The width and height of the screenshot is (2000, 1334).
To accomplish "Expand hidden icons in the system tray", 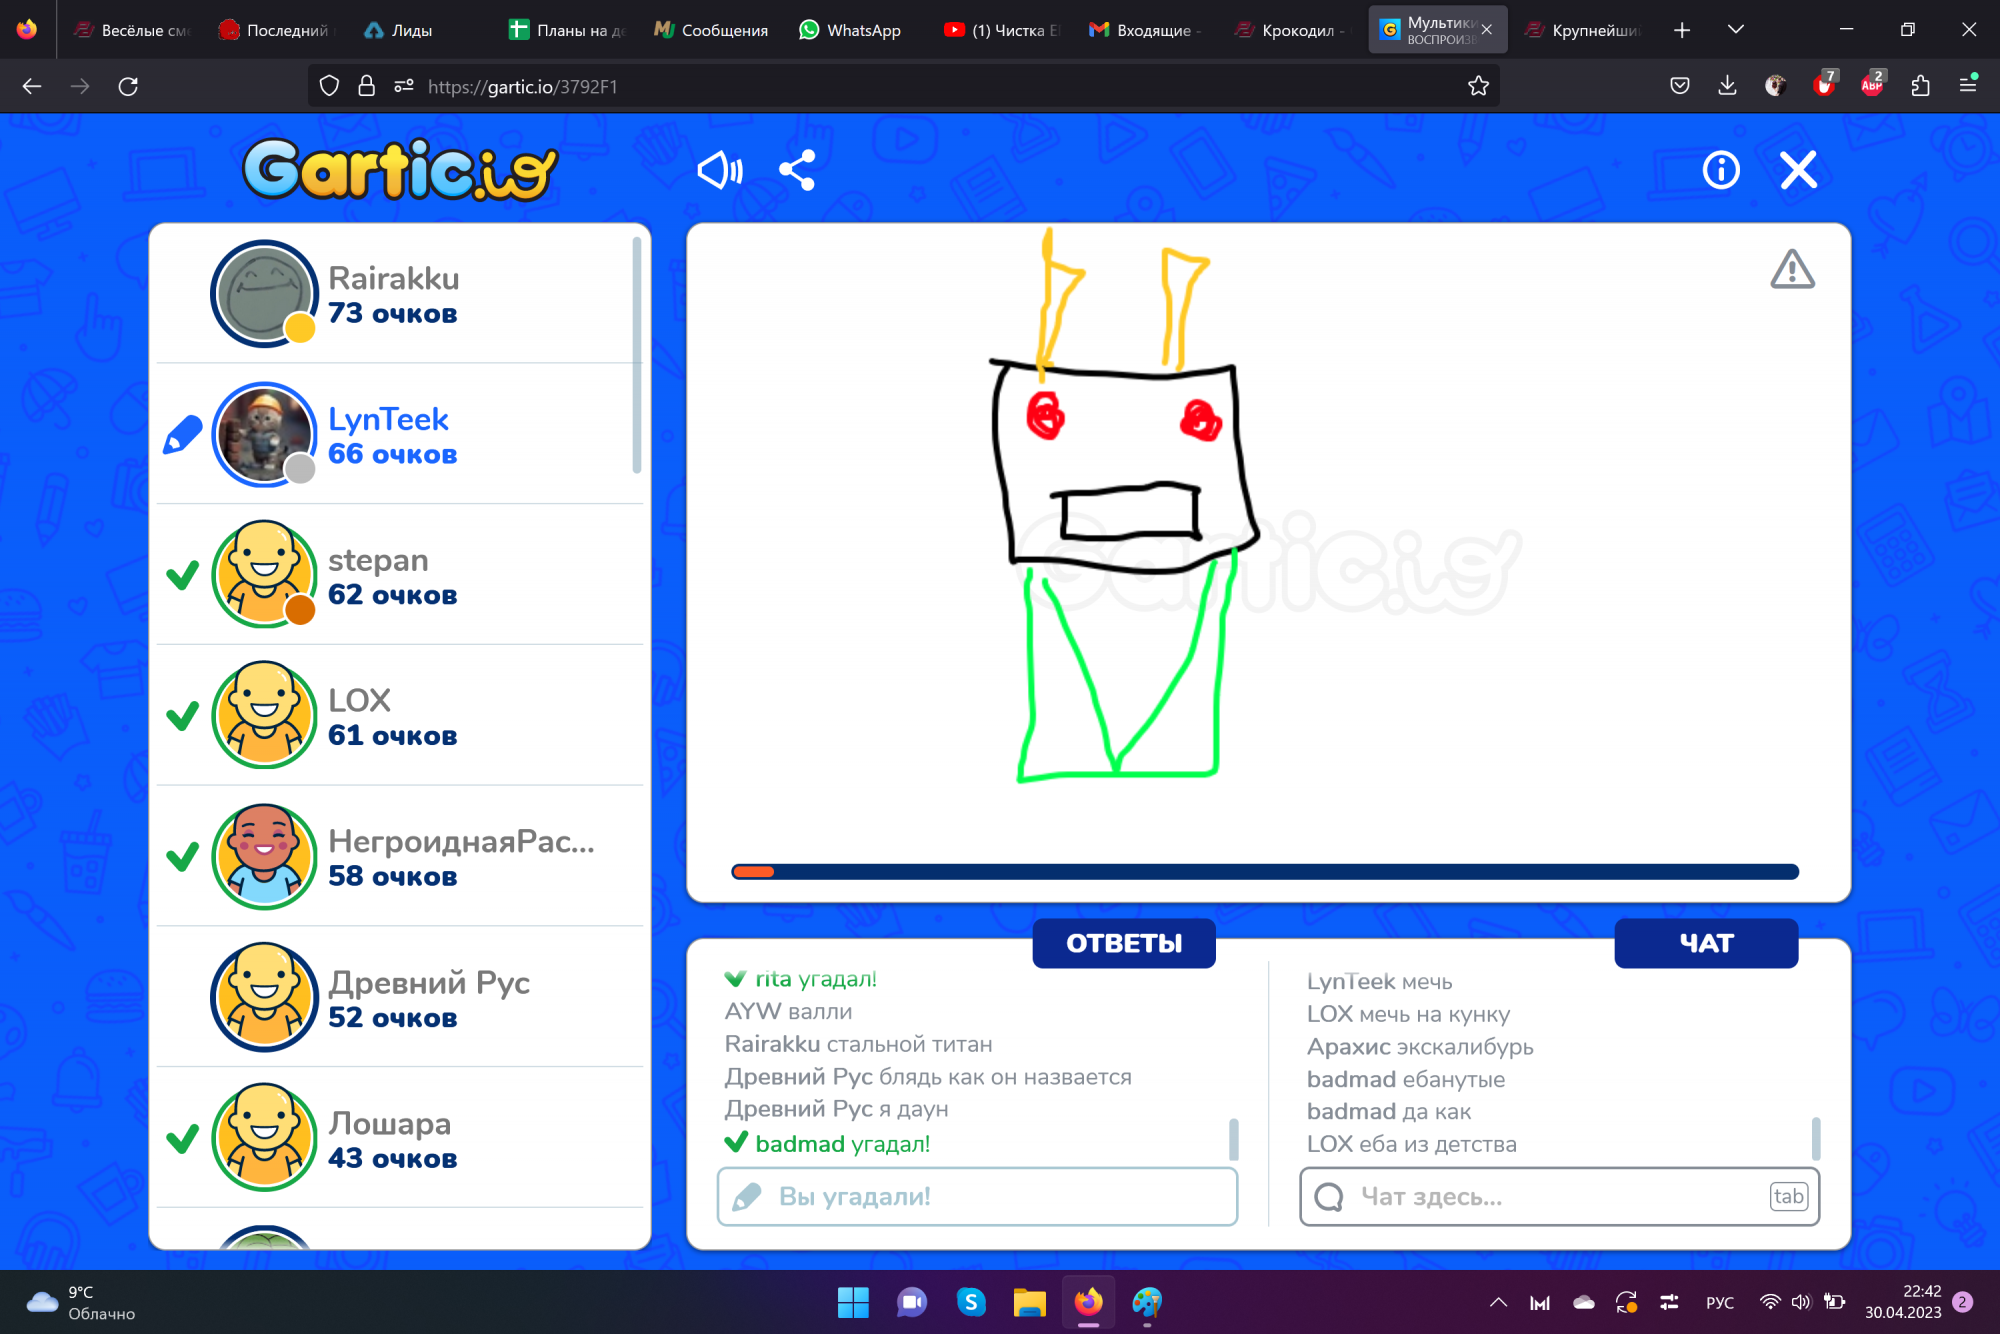I will tap(1498, 1302).
